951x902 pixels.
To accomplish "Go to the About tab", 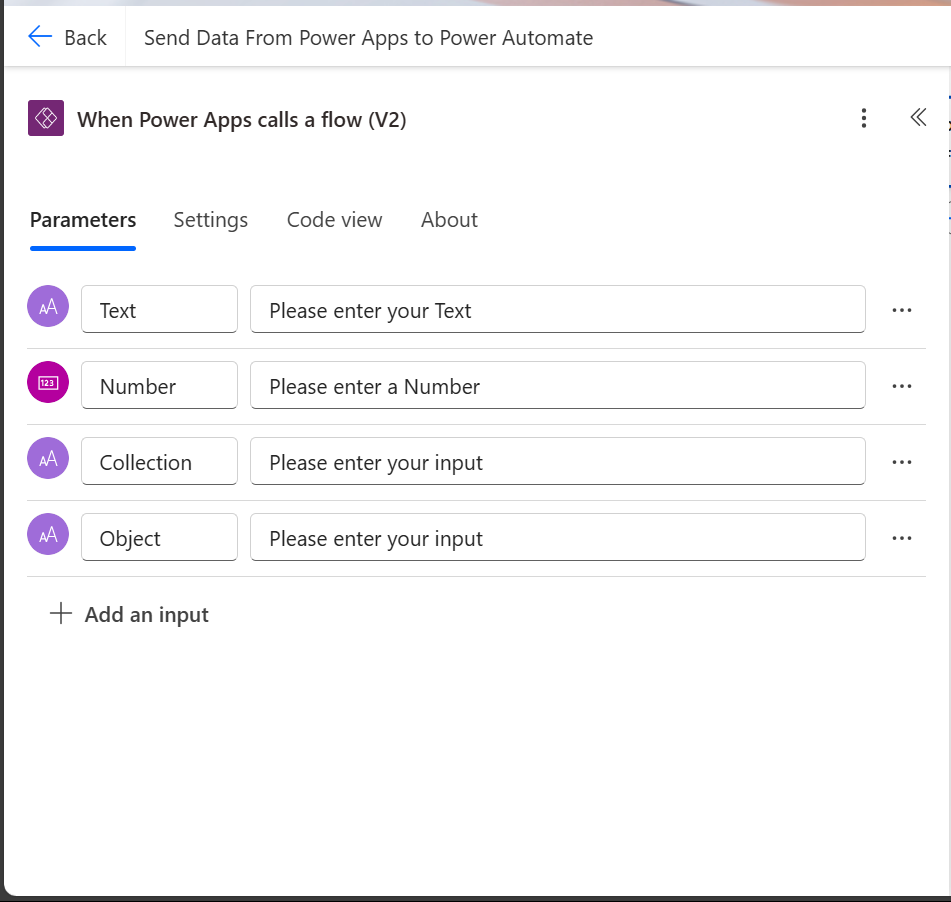I will (449, 220).
